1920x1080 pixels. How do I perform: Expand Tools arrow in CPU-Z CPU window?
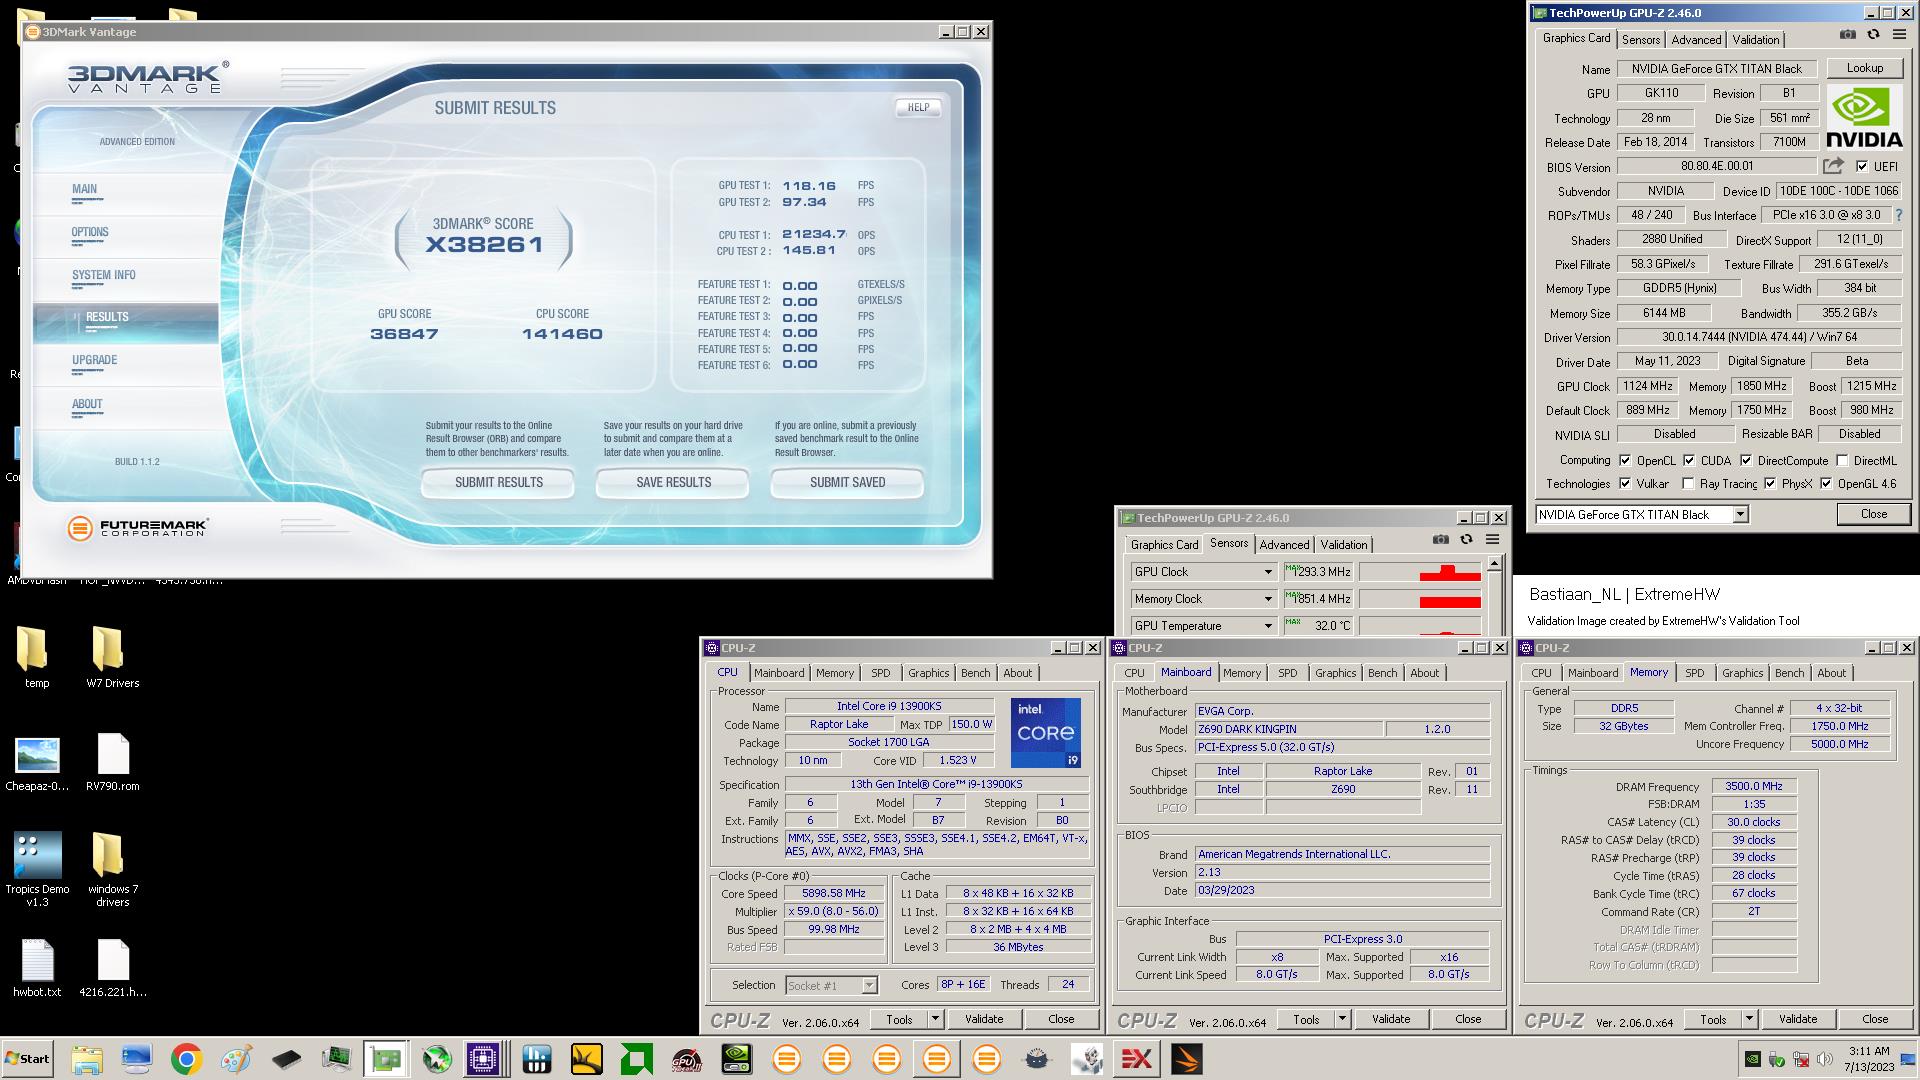click(x=935, y=1019)
